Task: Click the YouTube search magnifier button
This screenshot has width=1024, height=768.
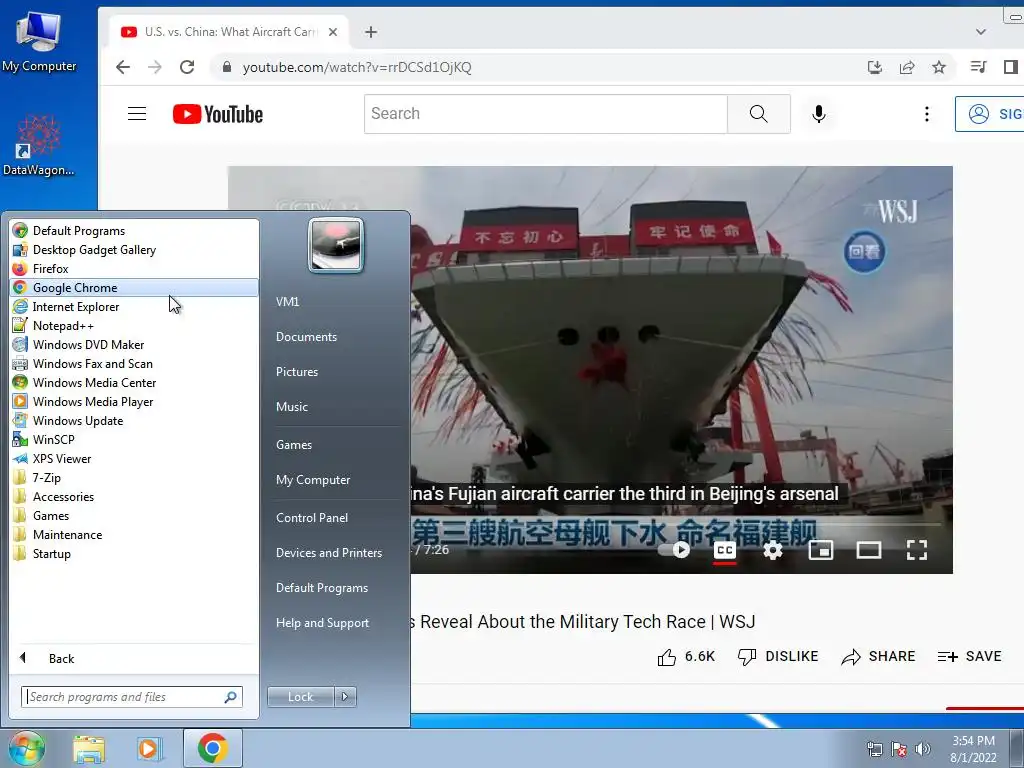Action: (758, 114)
